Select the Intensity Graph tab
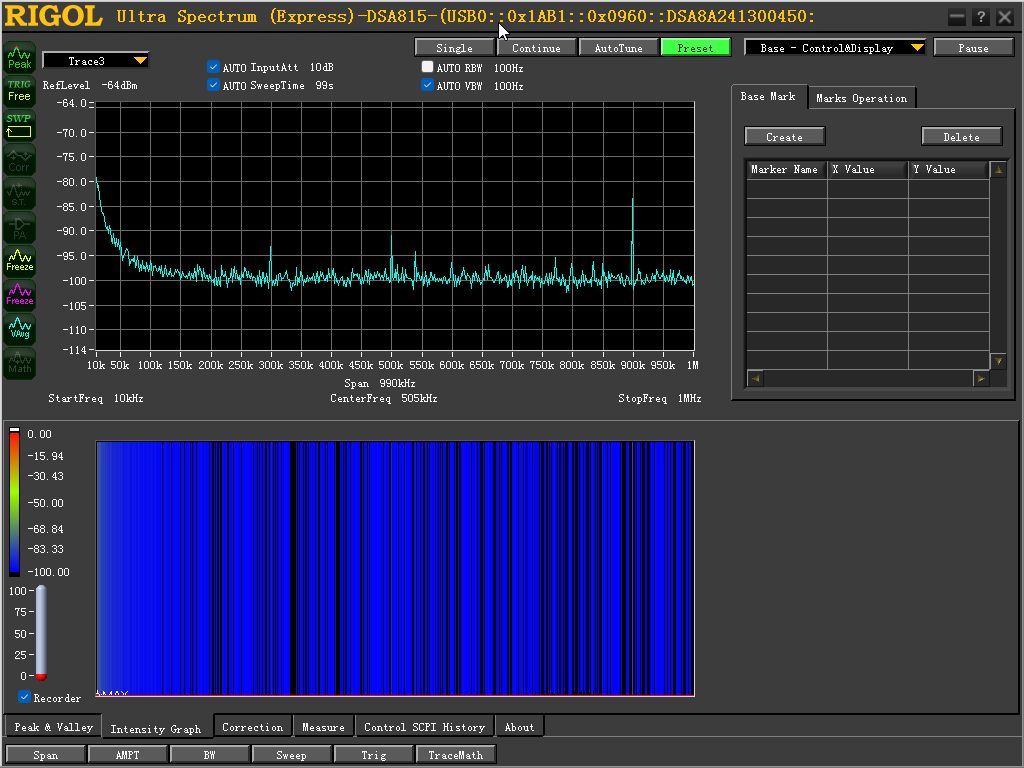 pyautogui.click(x=155, y=729)
